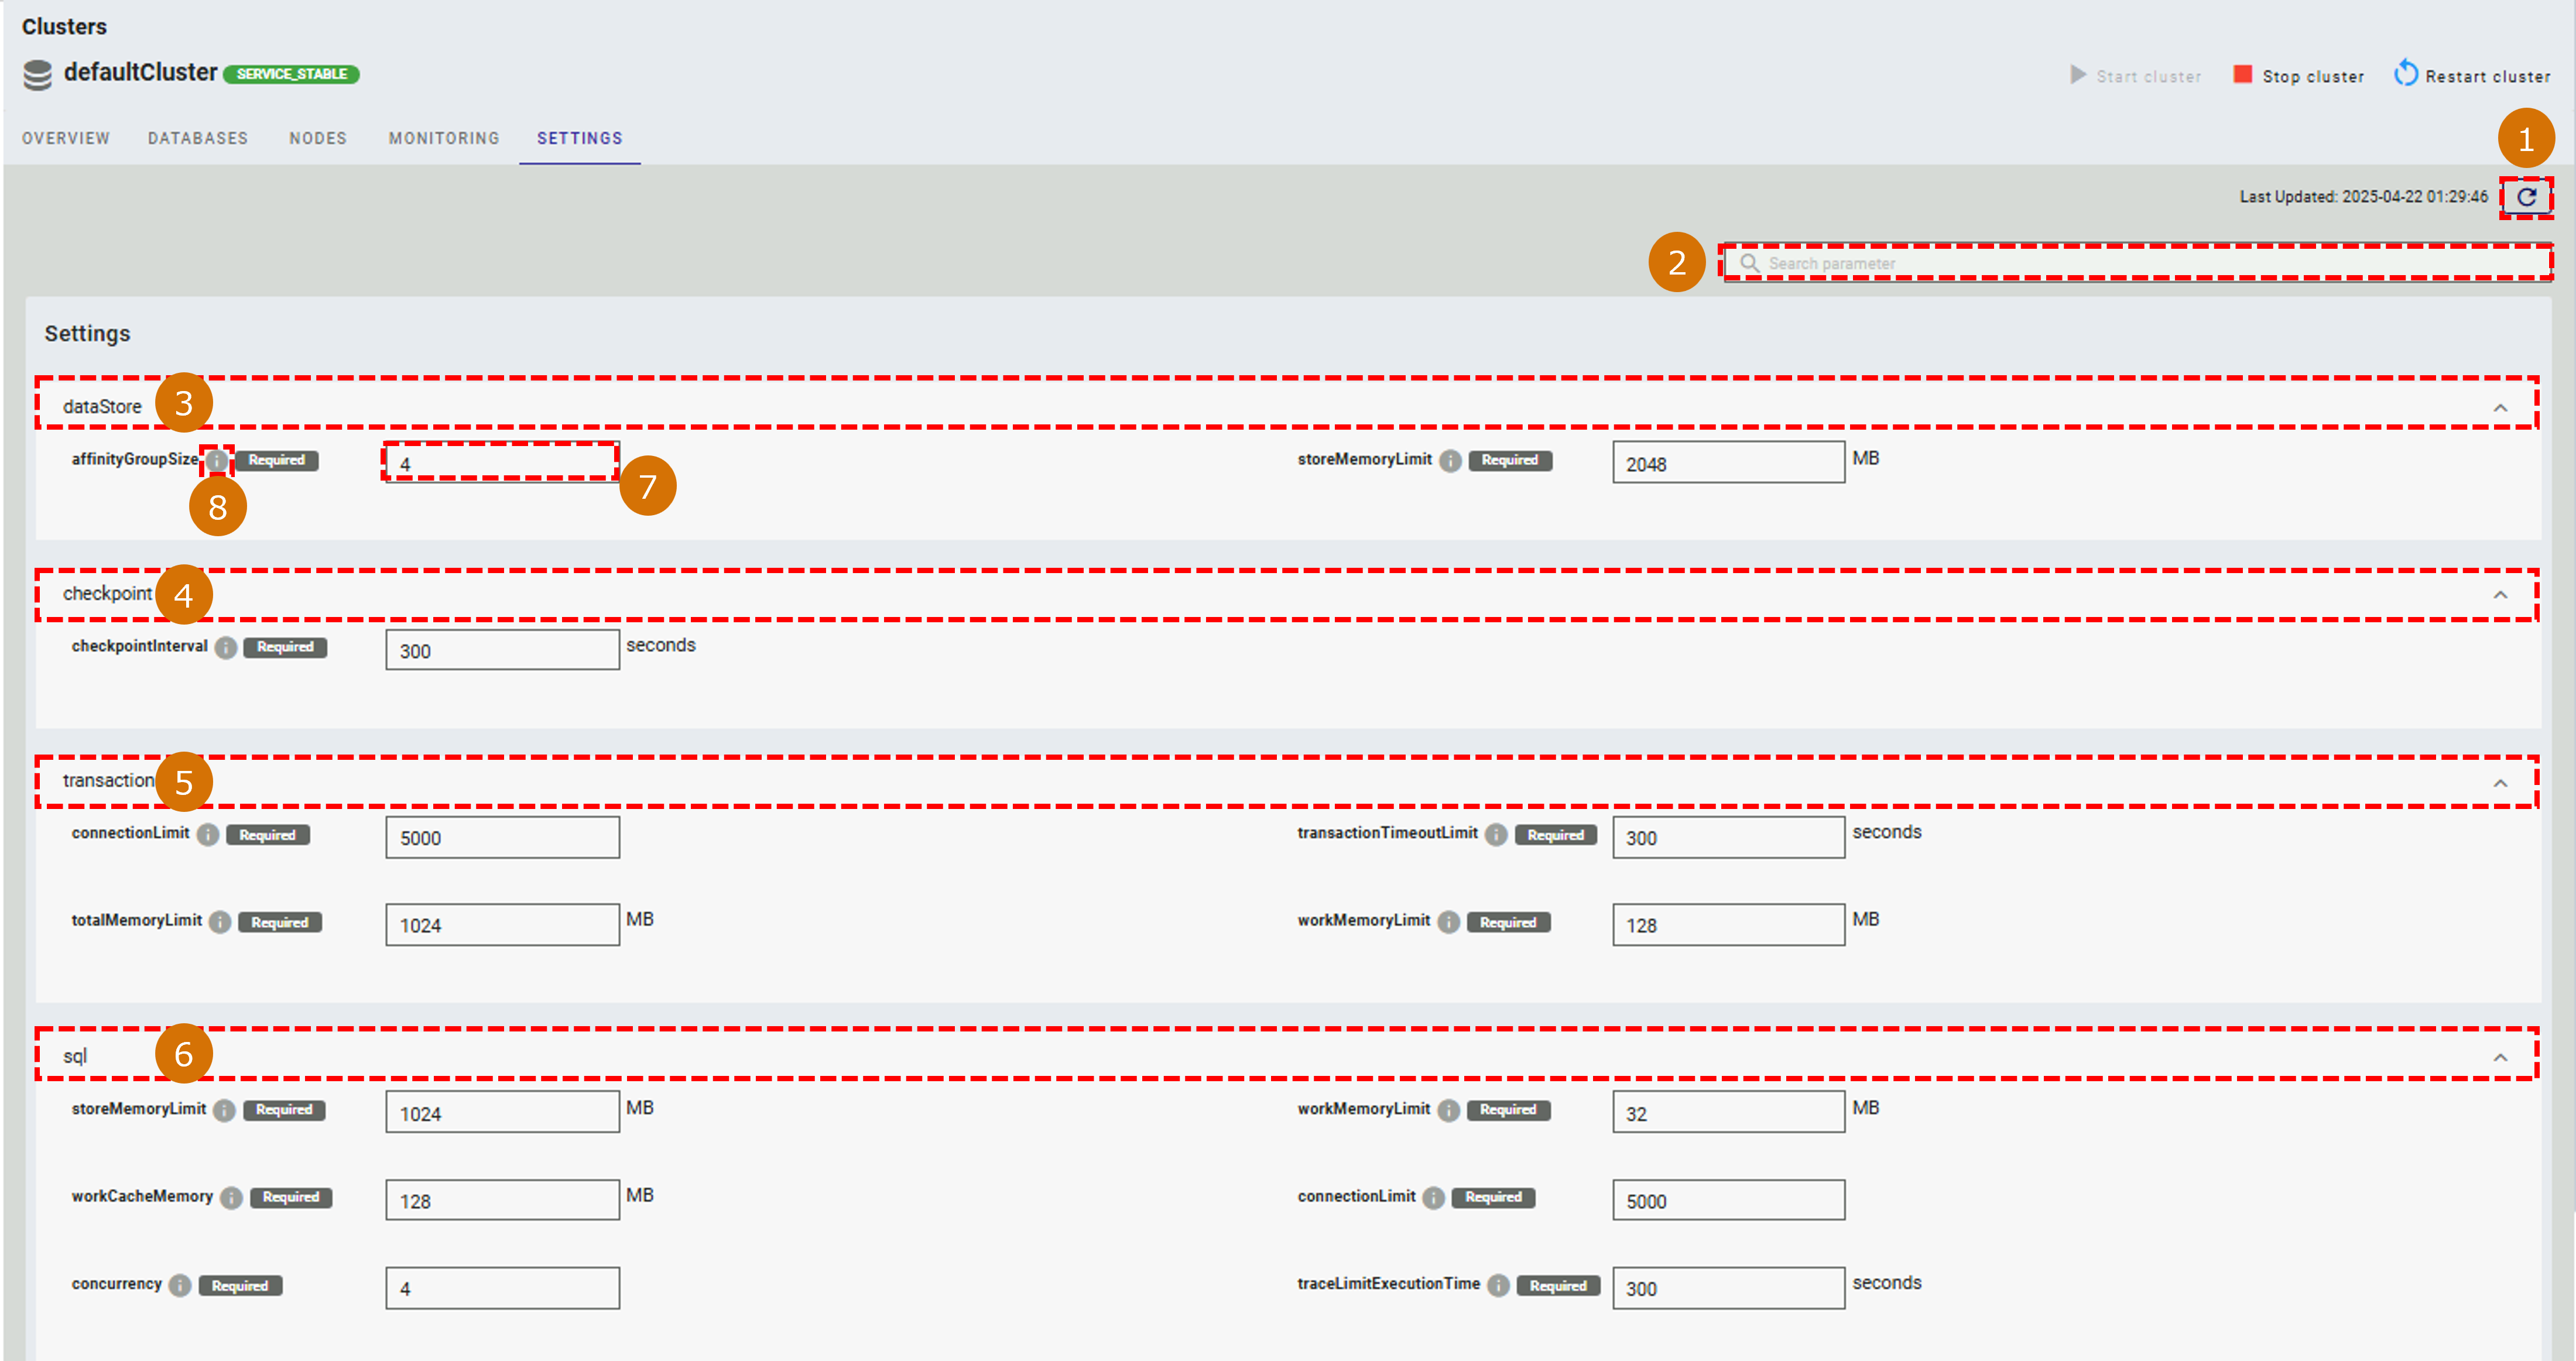Click info icon next to concurrency
The width and height of the screenshot is (2576, 1361).
point(180,1286)
